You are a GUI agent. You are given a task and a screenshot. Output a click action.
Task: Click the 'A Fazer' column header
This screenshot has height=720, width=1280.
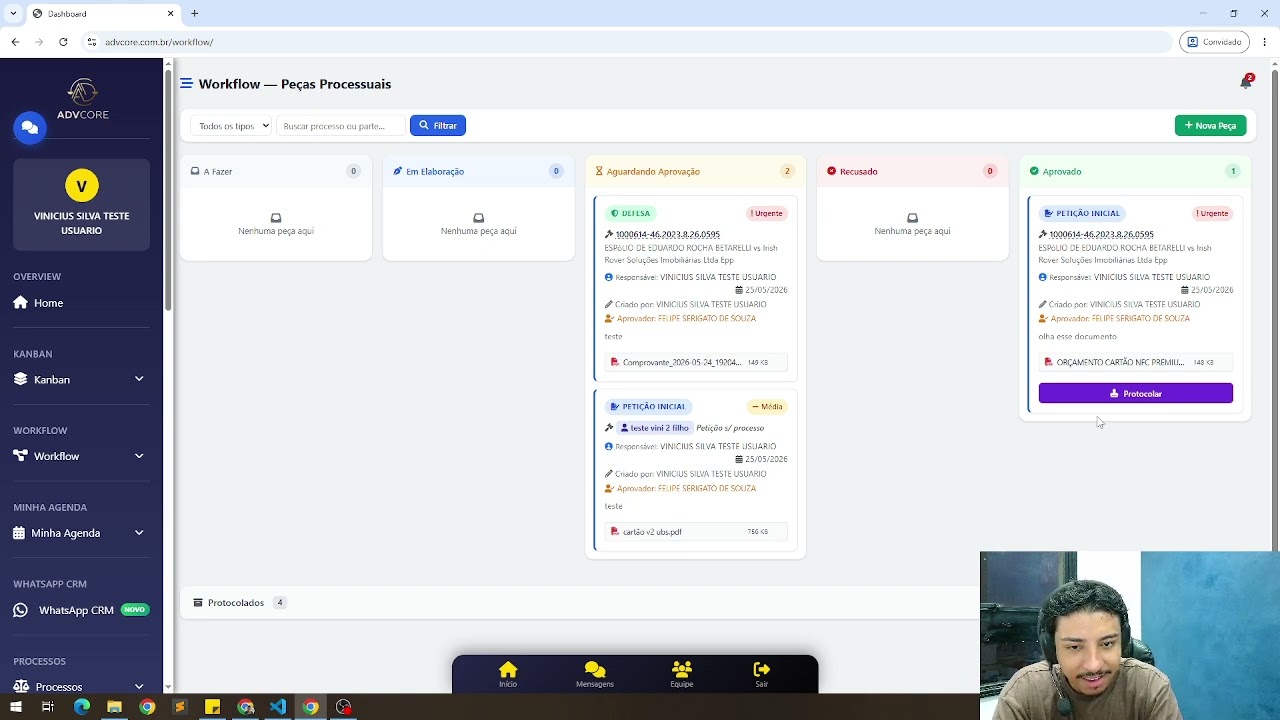coord(276,171)
